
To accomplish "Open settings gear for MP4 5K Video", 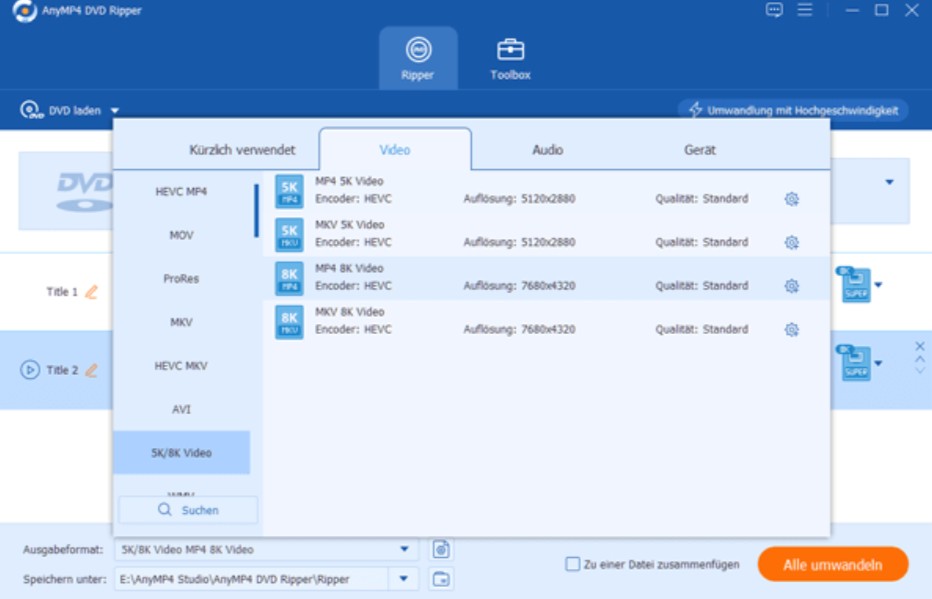I will pyautogui.click(x=791, y=198).
